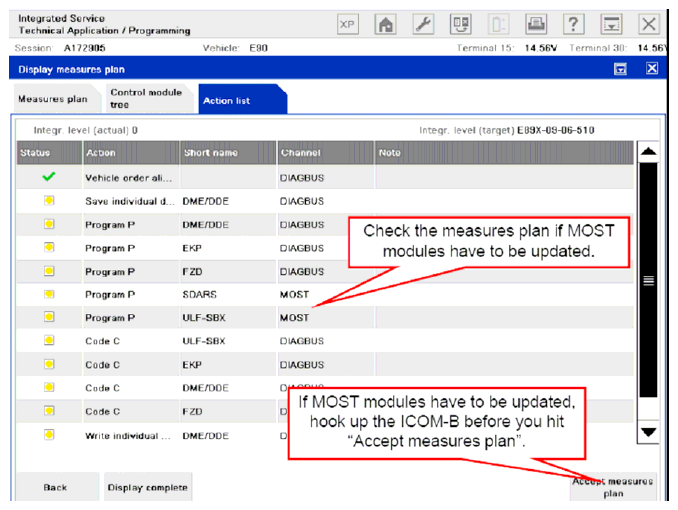This screenshot has width=678, height=510.
Task: Select the Action list tab
Action: click(x=242, y=99)
